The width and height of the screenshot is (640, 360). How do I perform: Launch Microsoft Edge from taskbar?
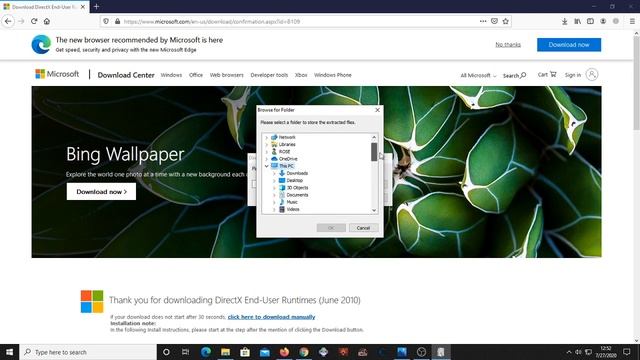pyautogui.click(x=206, y=352)
